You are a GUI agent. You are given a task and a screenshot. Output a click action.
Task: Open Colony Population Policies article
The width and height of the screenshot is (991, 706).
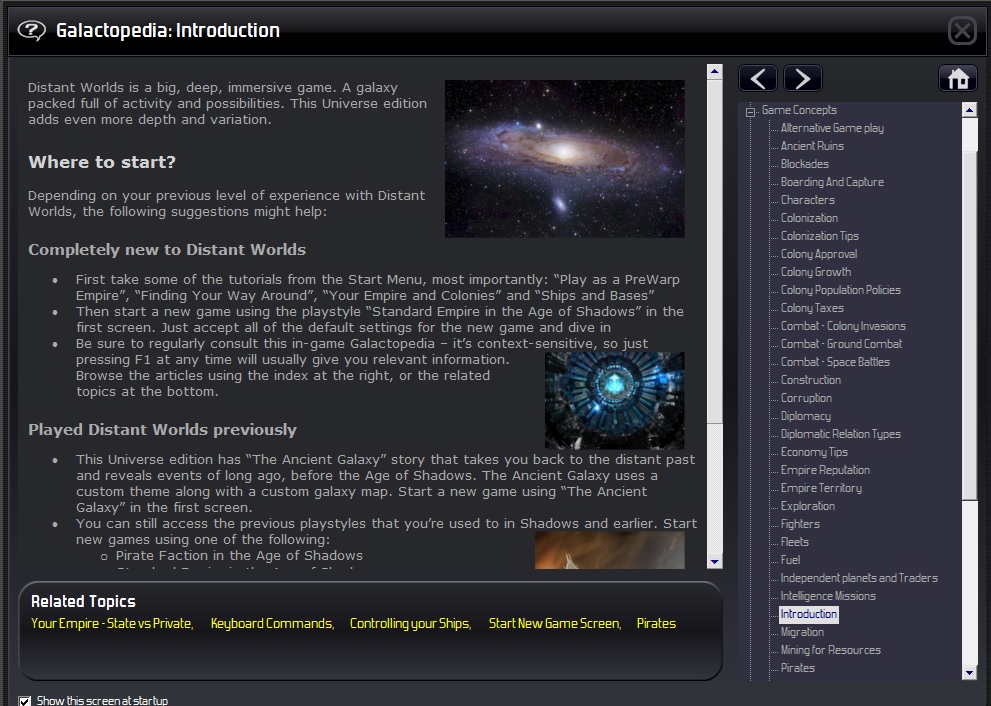[841, 290]
